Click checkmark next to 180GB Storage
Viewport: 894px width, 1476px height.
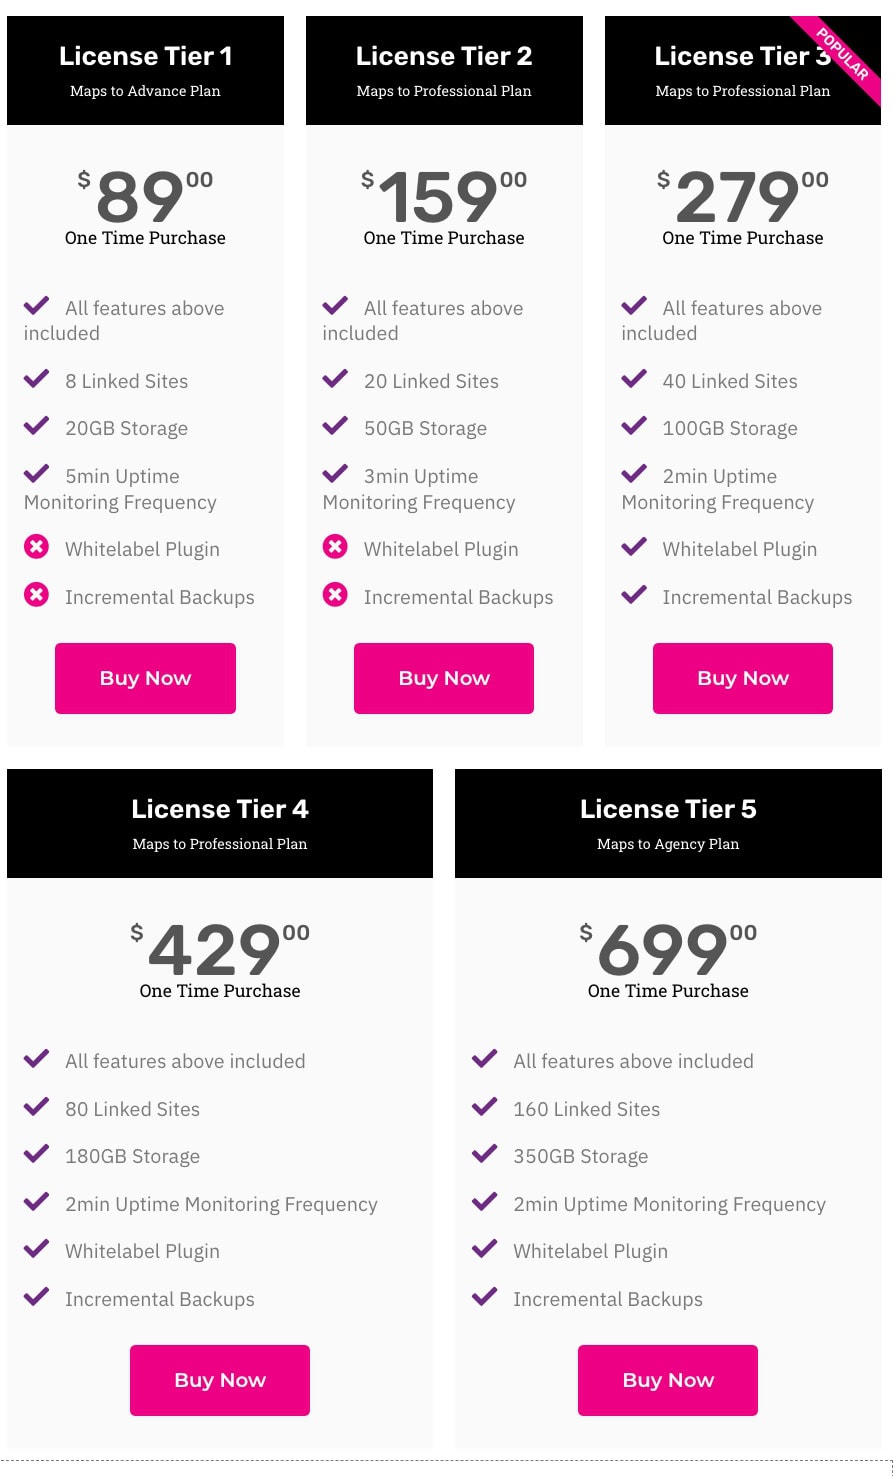36,1154
